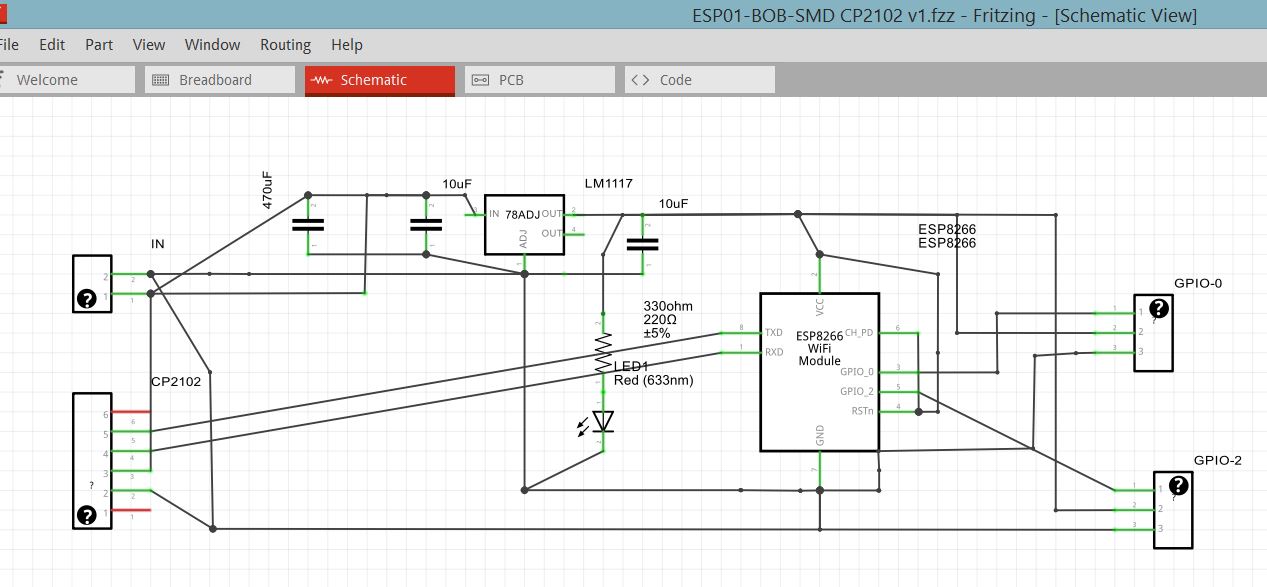Select the 470uF capacitor symbol

(x=307, y=225)
